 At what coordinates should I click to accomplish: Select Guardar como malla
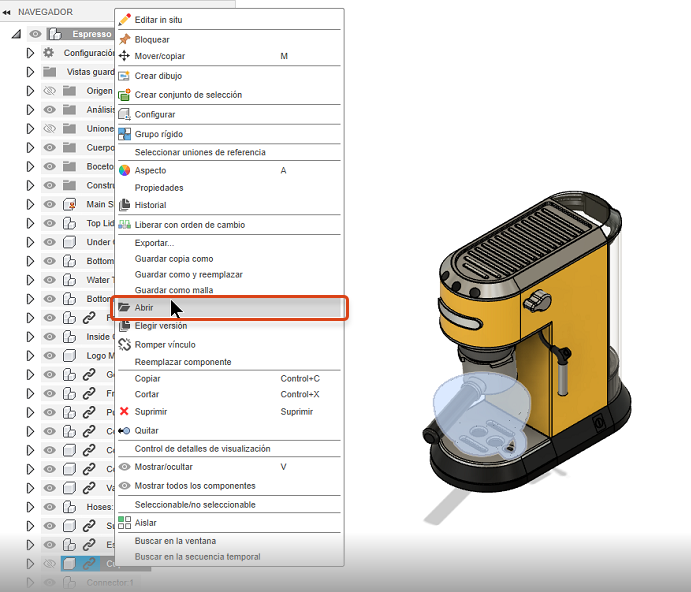tap(174, 290)
